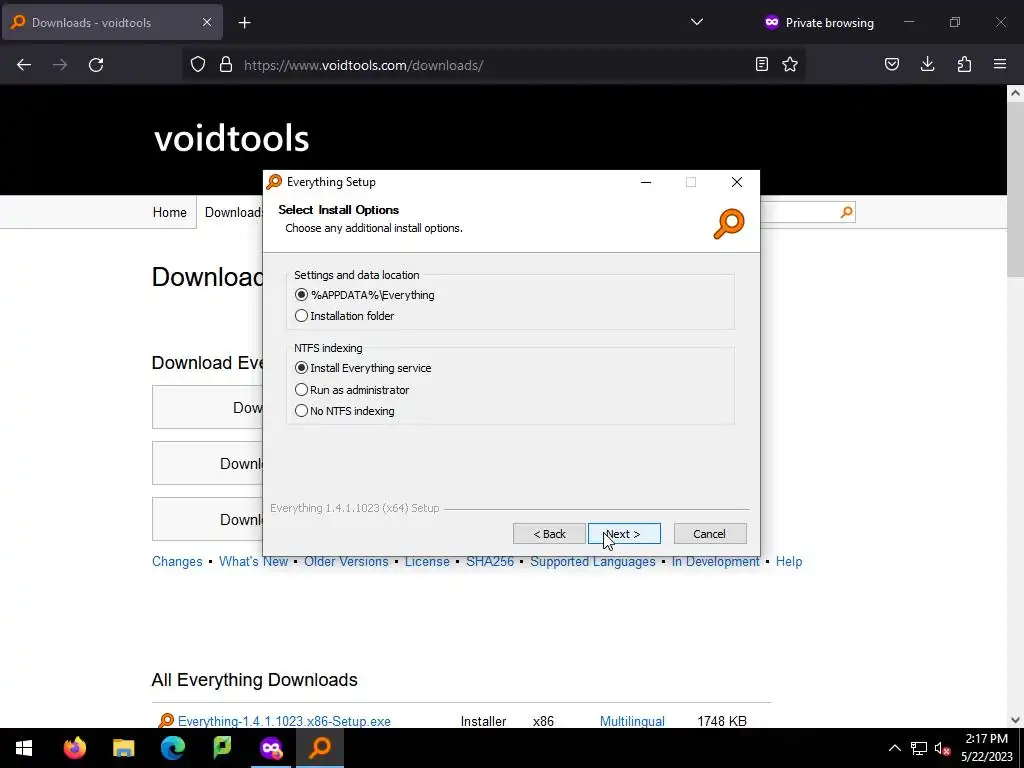The image size is (1024, 768).
Task: Click the Multilingual link for x86 installer
Action: (632, 721)
